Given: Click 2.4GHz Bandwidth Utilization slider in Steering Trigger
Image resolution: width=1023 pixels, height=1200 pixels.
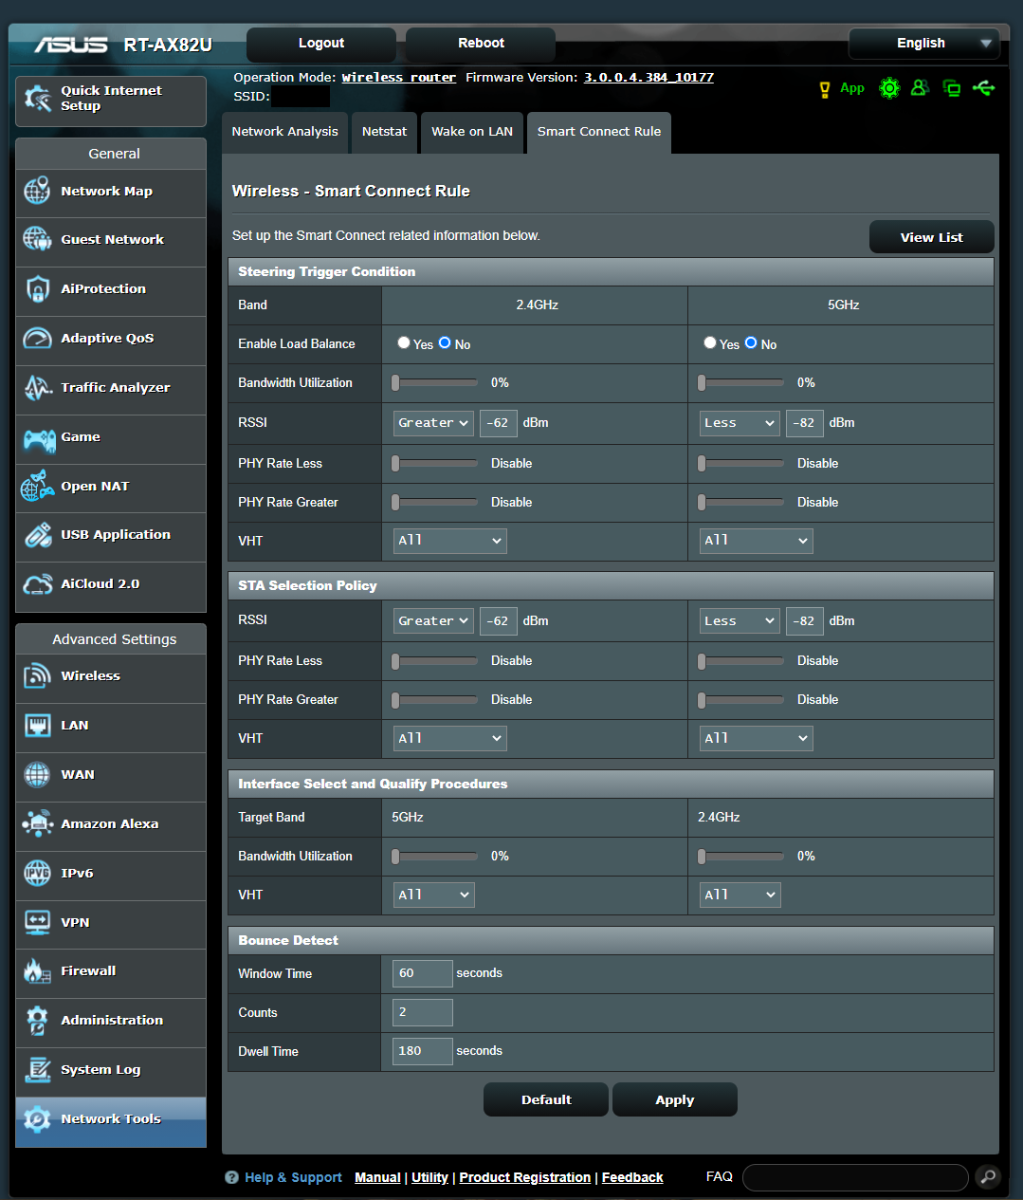Looking at the screenshot, I should 436,382.
